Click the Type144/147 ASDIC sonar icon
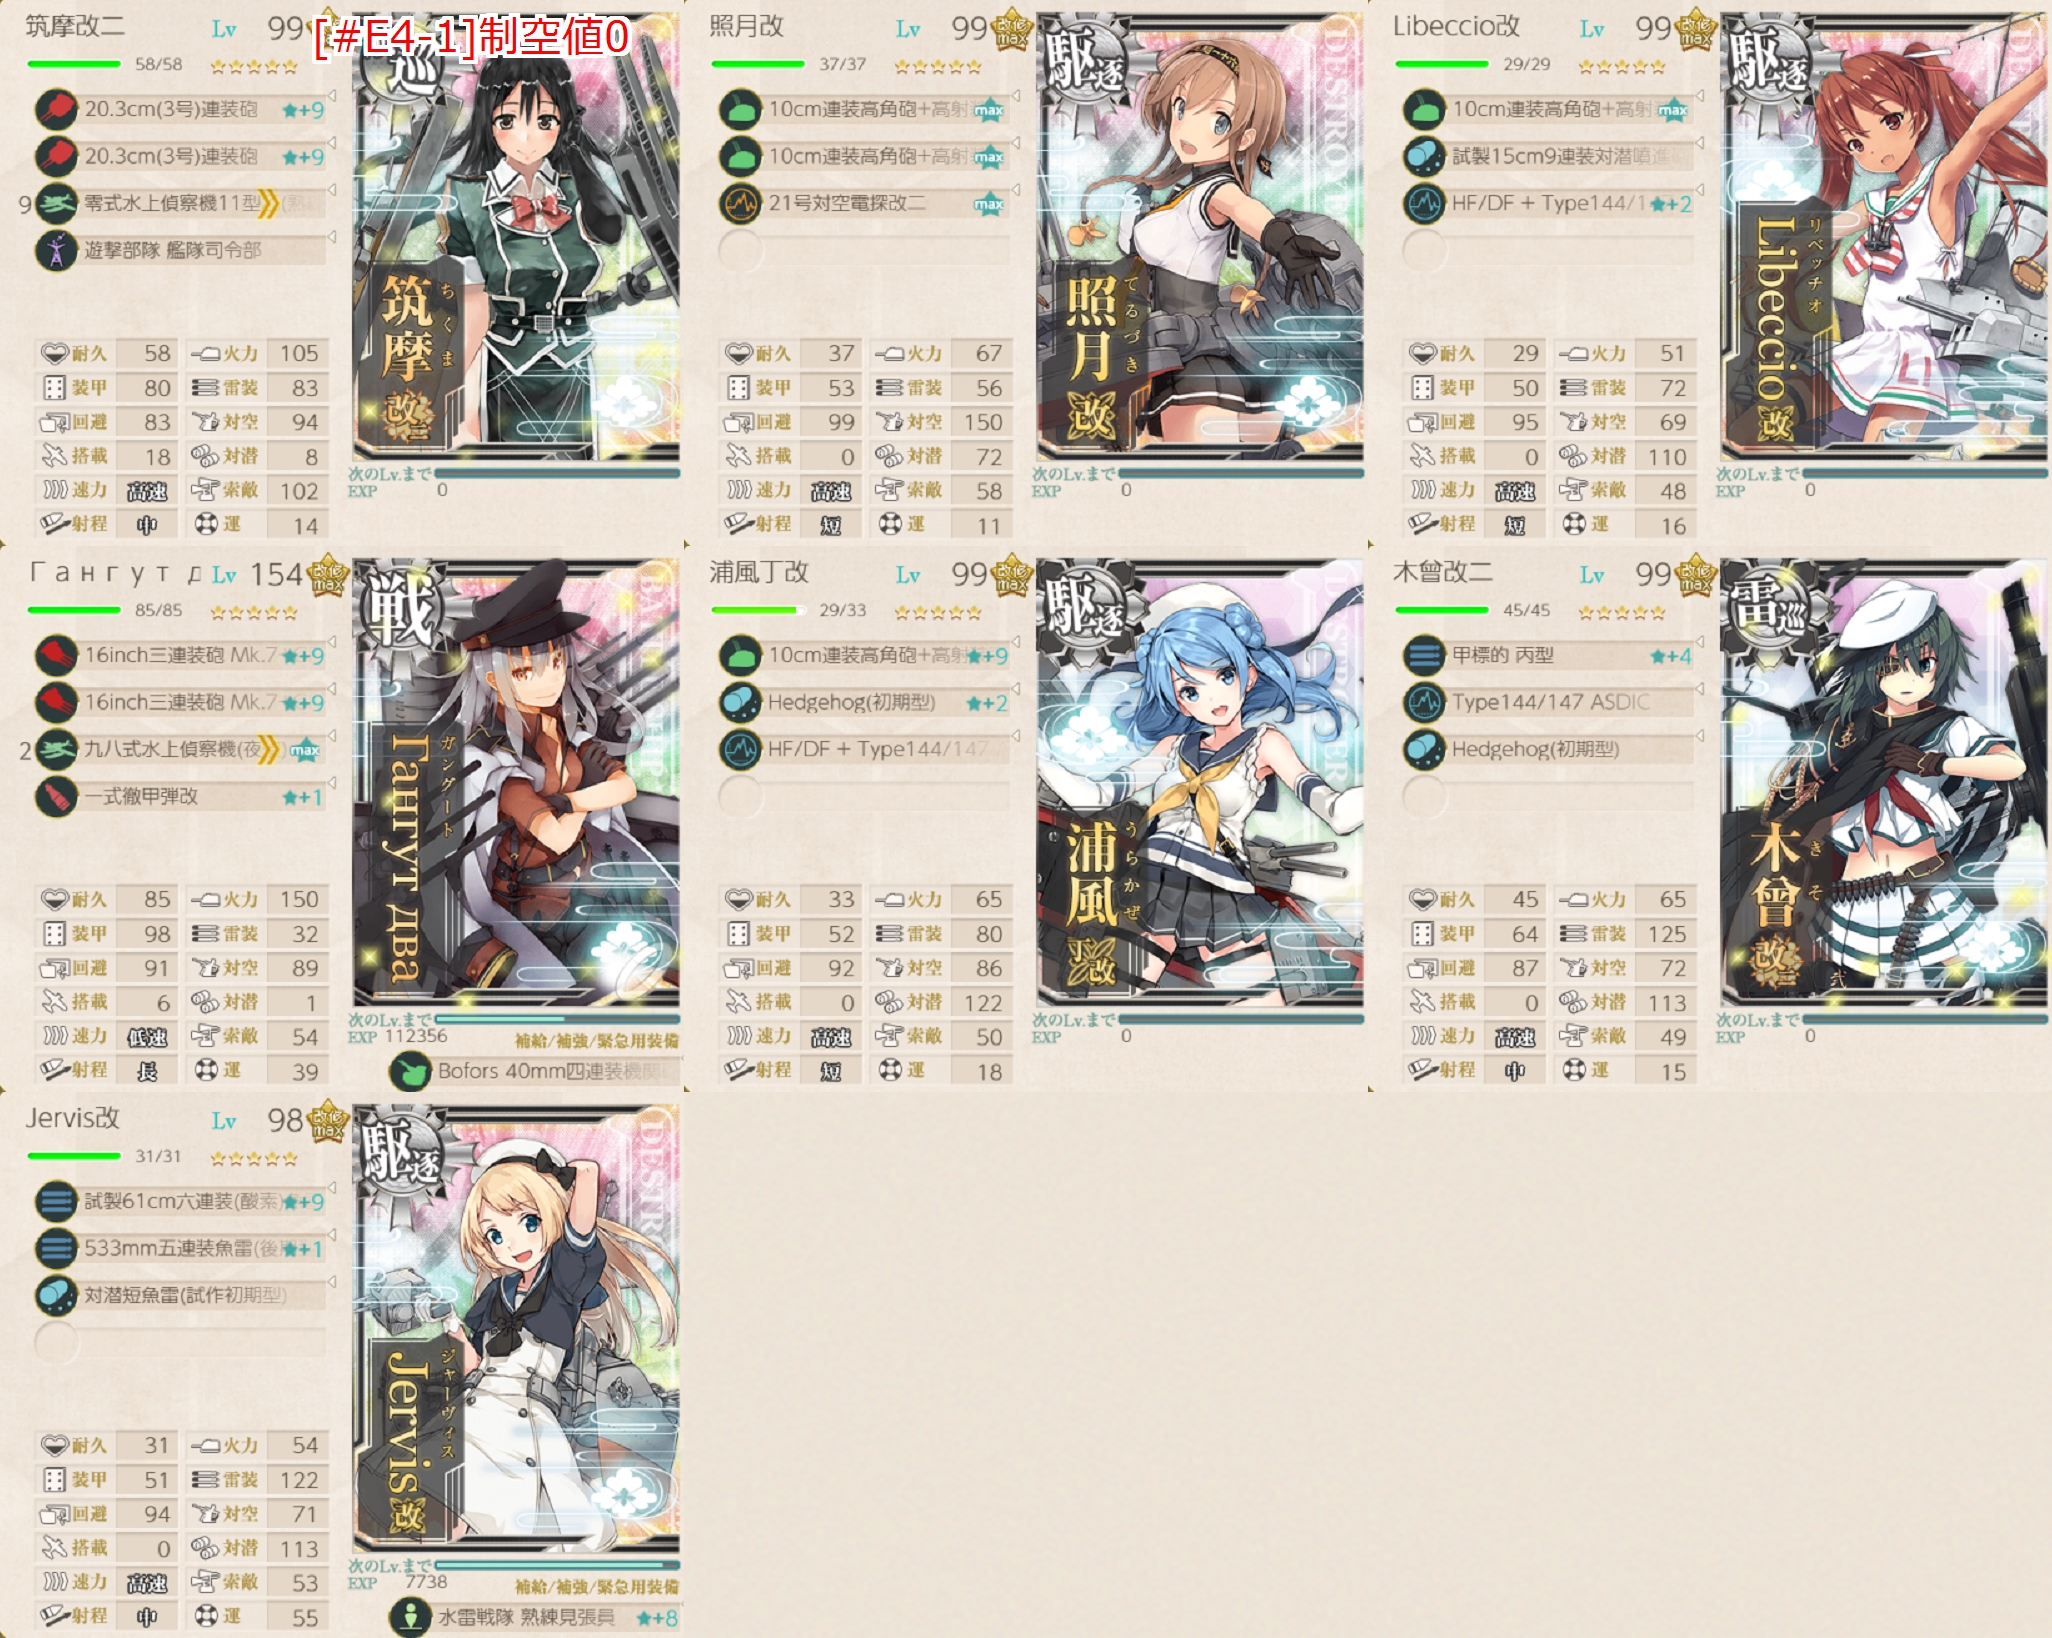The height and width of the screenshot is (1638, 2052). pos(1424,703)
